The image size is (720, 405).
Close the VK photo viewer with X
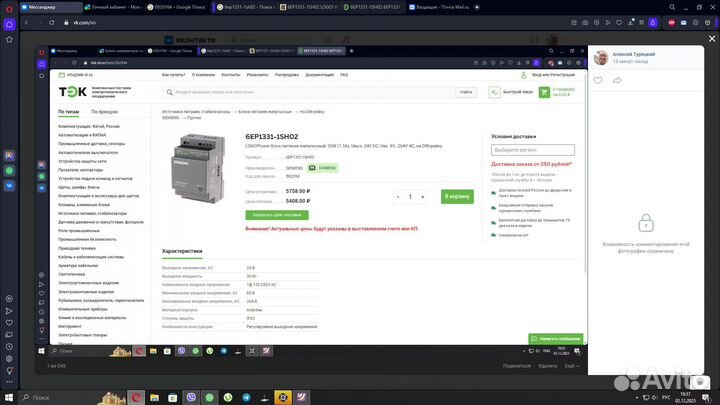tap(712, 39)
